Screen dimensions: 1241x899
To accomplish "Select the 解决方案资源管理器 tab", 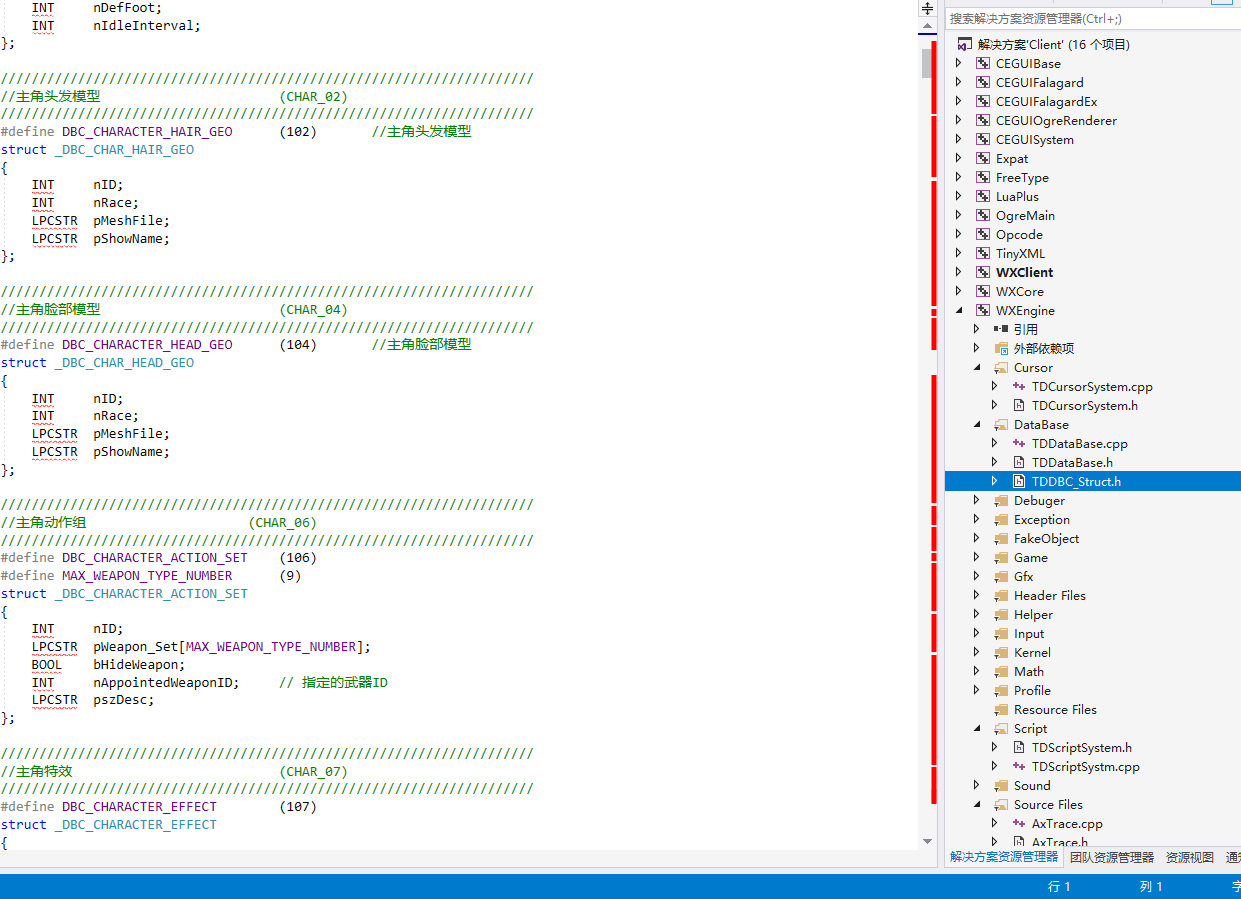I will pyautogui.click(x=1003, y=857).
